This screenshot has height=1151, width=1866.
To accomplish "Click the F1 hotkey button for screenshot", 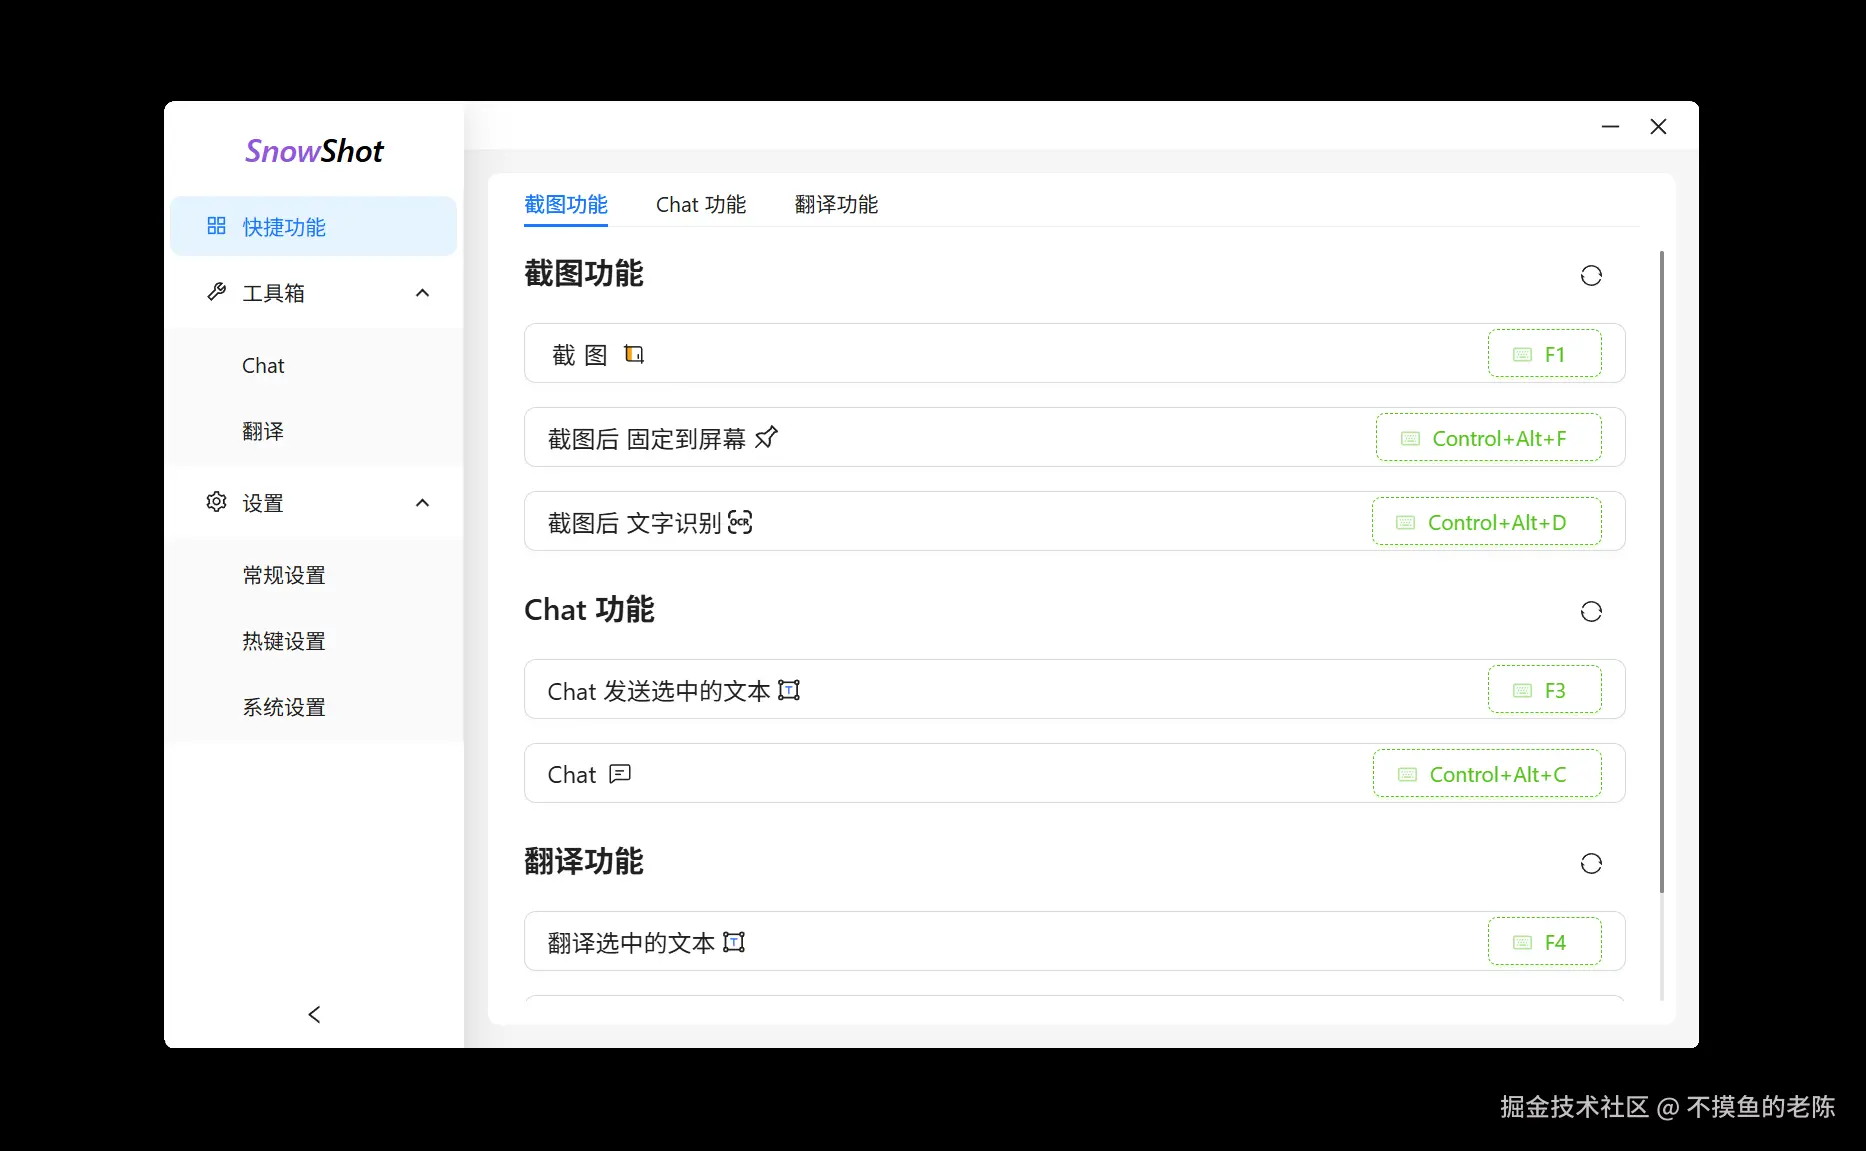I will pyautogui.click(x=1544, y=353).
